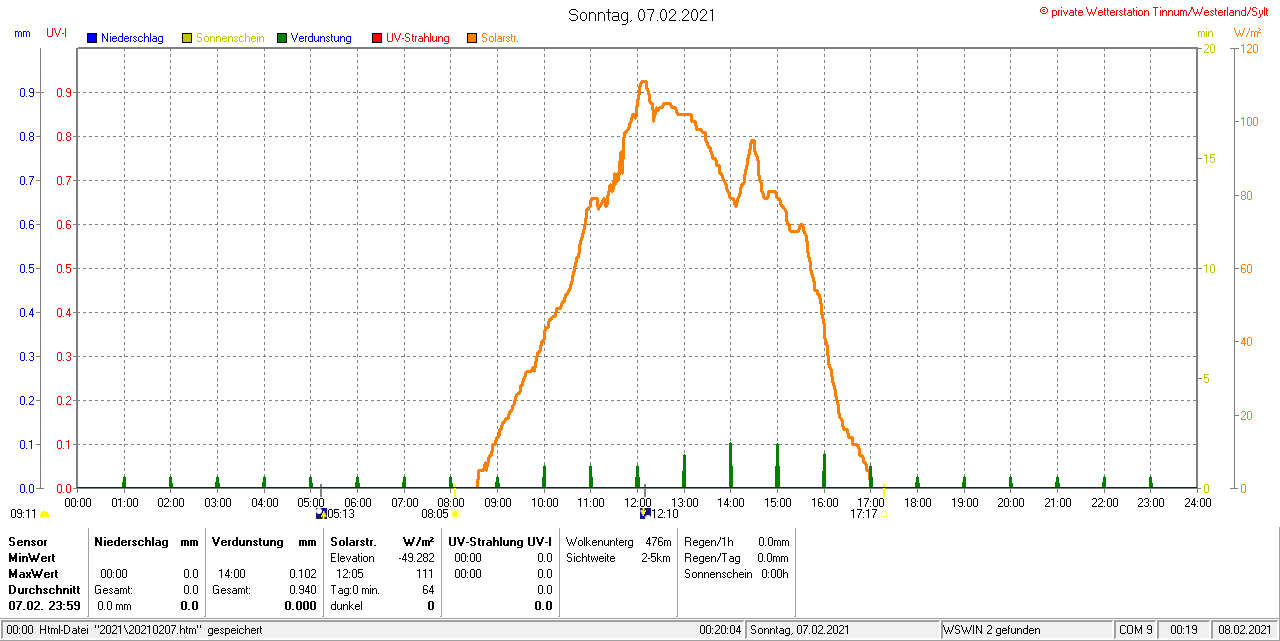
Task: Click the 12:00 time axis label
Action: point(638,502)
